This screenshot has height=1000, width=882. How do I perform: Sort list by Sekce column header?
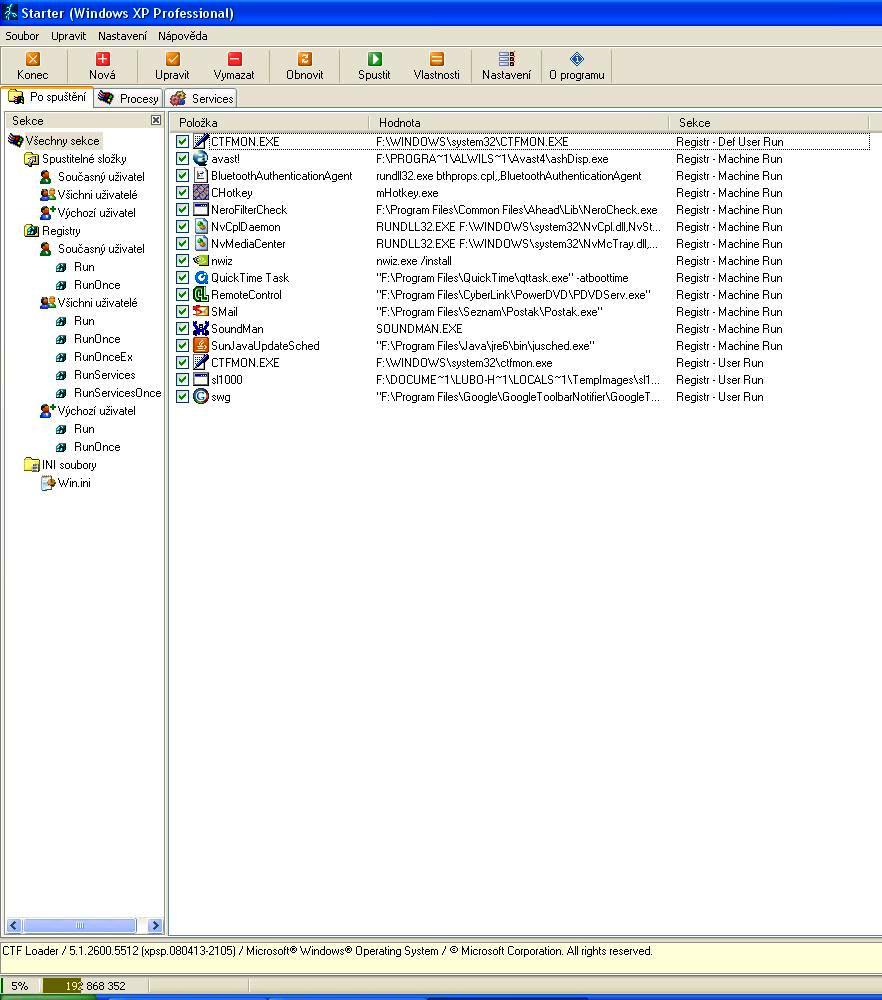click(768, 122)
